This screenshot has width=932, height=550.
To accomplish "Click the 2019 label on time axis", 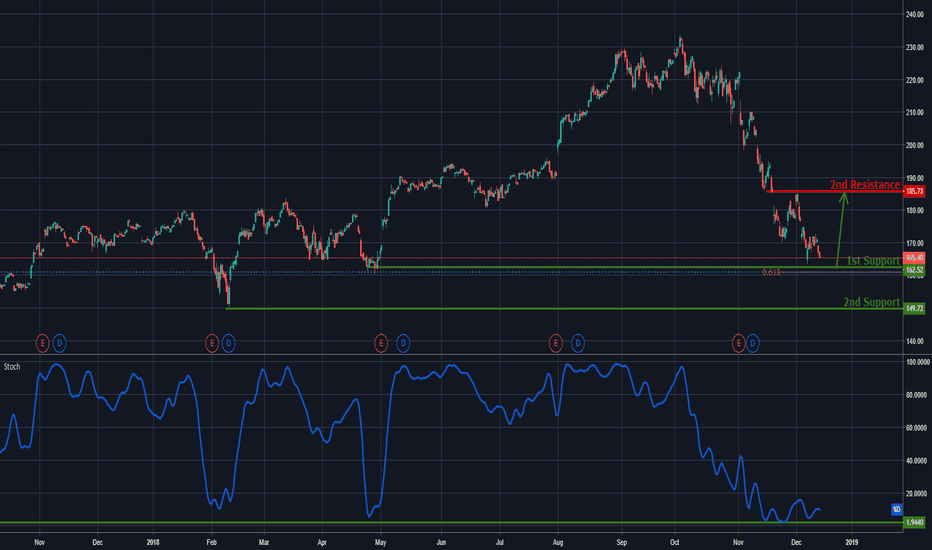I will (852, 542).
